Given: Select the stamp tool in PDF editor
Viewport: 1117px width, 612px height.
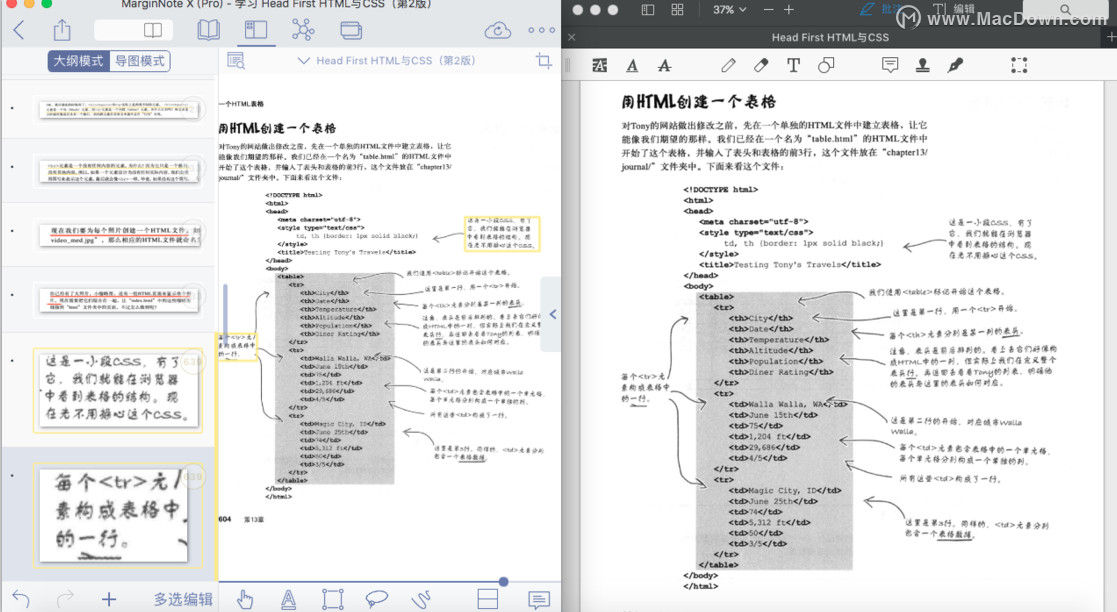Looking at the screenshot, I should coord(923,66).
